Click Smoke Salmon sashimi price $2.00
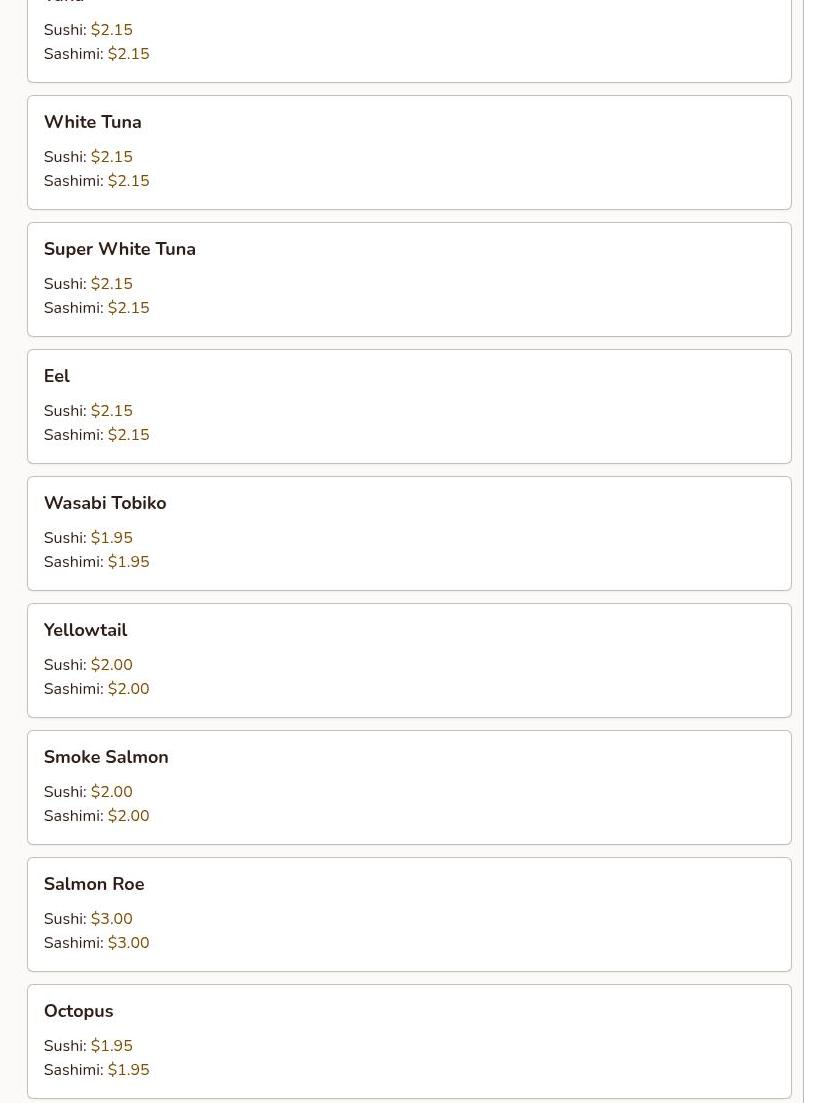This screenshot has width=824, height=1103. [x=129, y=816]
